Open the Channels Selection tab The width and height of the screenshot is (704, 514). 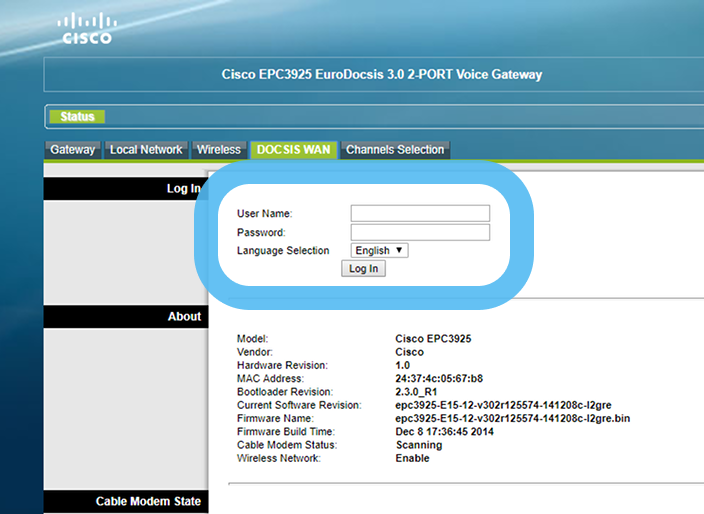395,150
